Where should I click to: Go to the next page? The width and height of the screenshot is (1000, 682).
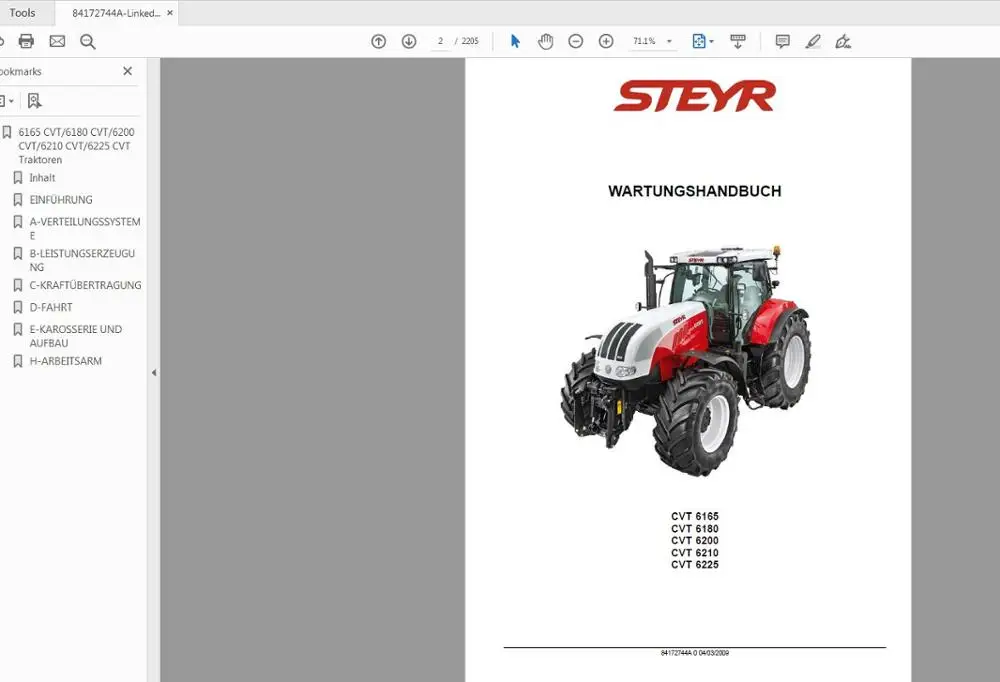pos(409,41)
